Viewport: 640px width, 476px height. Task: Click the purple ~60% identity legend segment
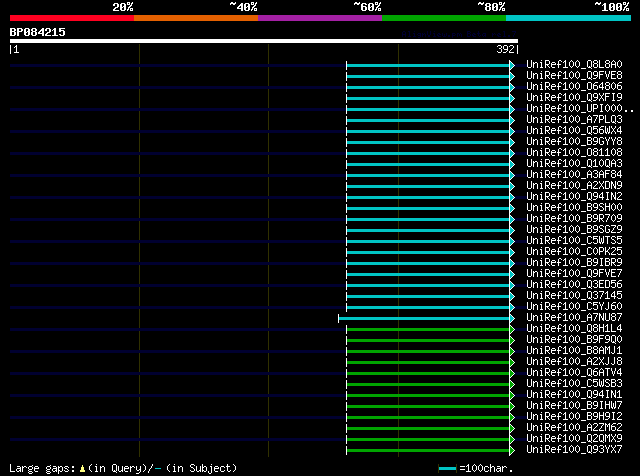tap(320, 18)
